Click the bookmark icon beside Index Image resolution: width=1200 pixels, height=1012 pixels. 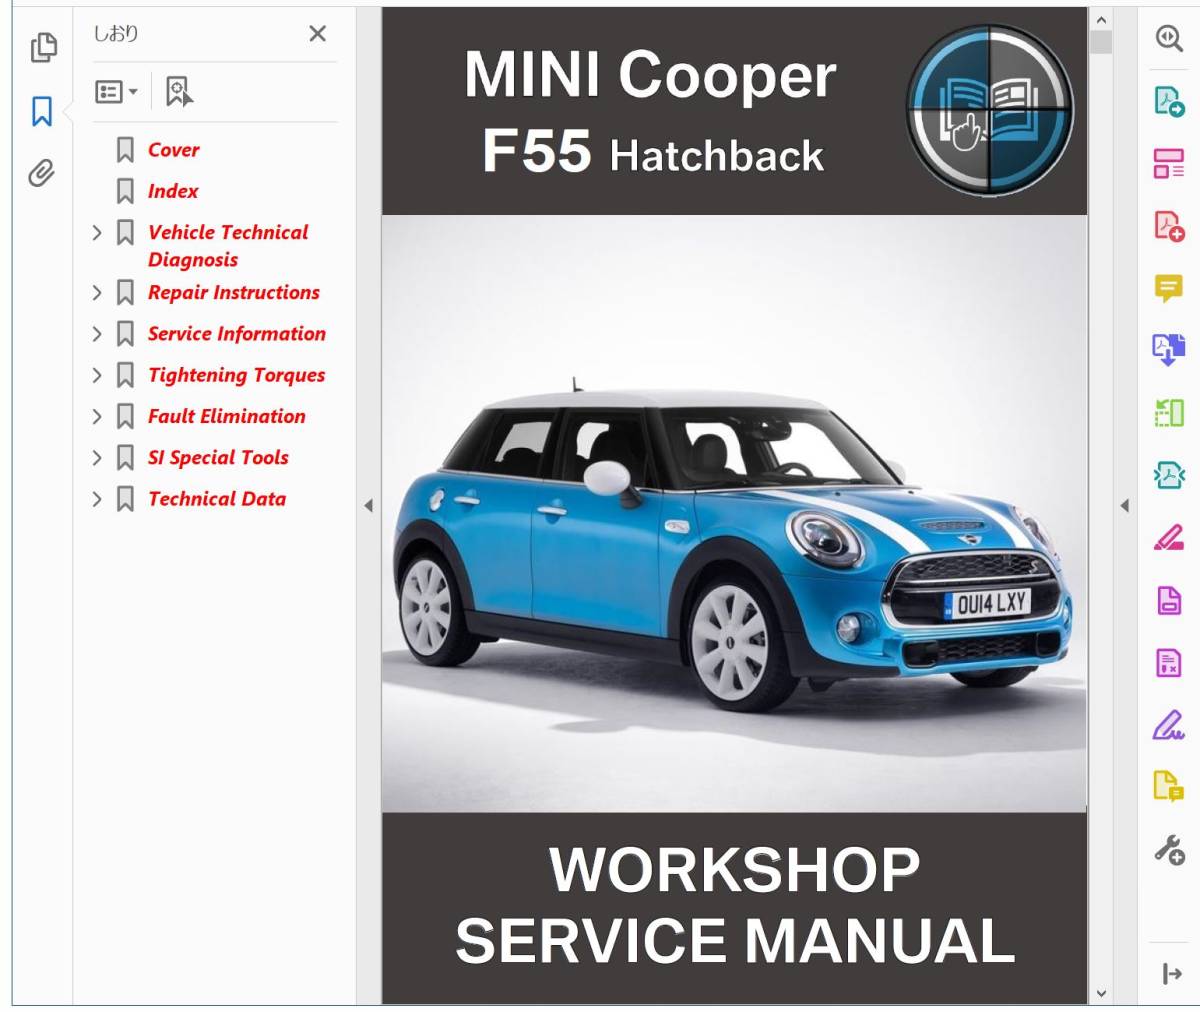125,191
